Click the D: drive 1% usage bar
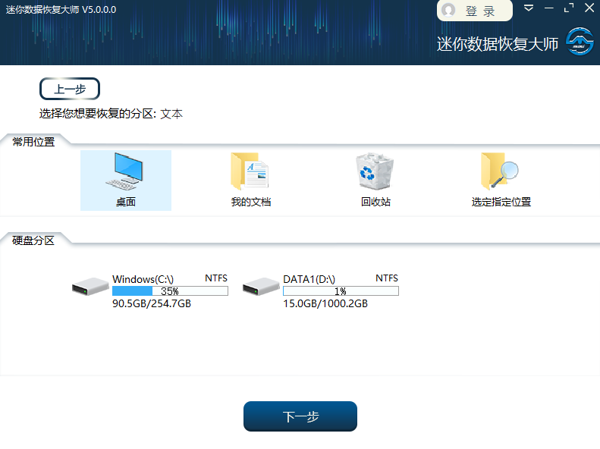Image resolution: width=600 pixels, height=449 pixels. coord(340,291)
